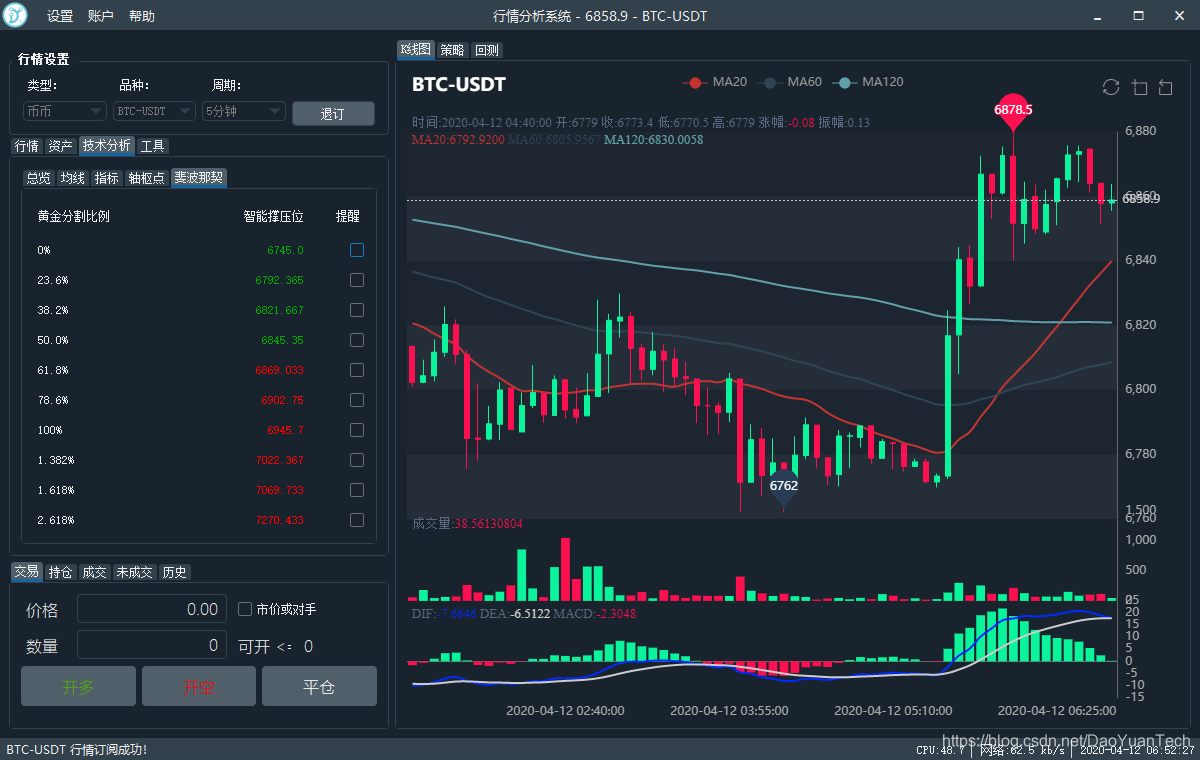Enable alert for 1.382% level
This screenshot has width=1200, height=760.
click(x=357, y=460)
